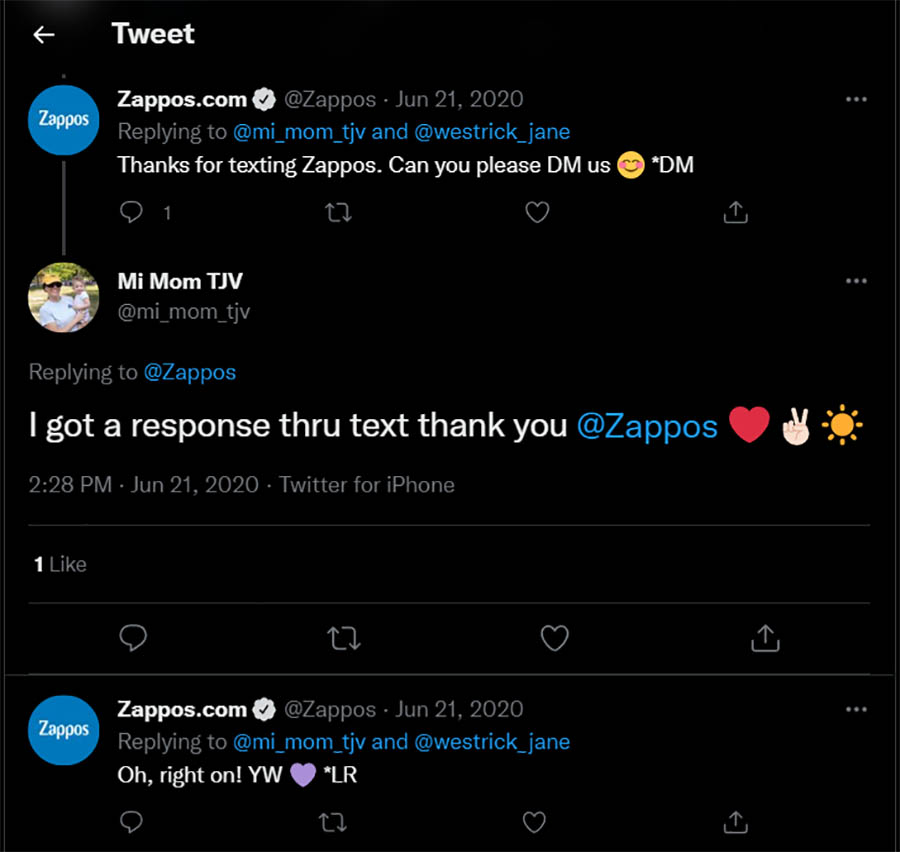Viewport: 900px width, 852px height.
Task: Like the 'Oh, right on!' Zappos reply
Action: pyautogui.click(x=535, y=822)
